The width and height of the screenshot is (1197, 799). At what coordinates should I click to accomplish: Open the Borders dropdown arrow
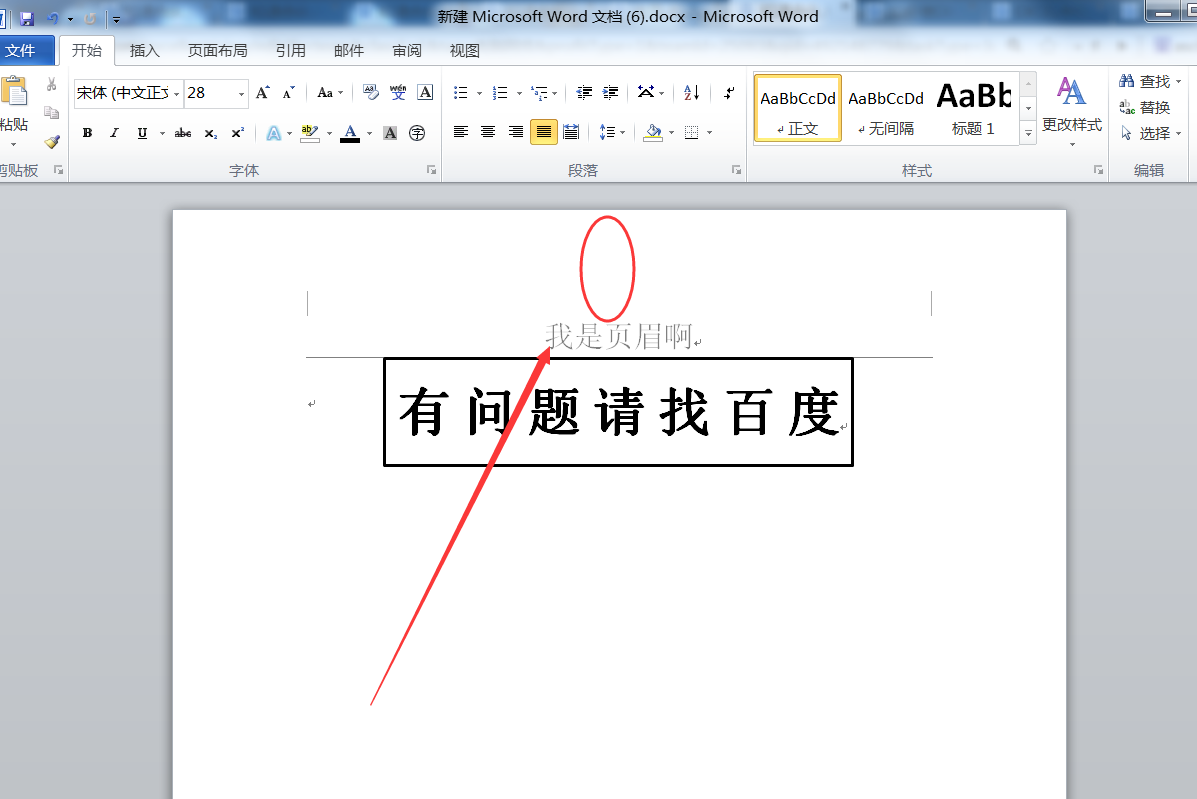point(710,133)
